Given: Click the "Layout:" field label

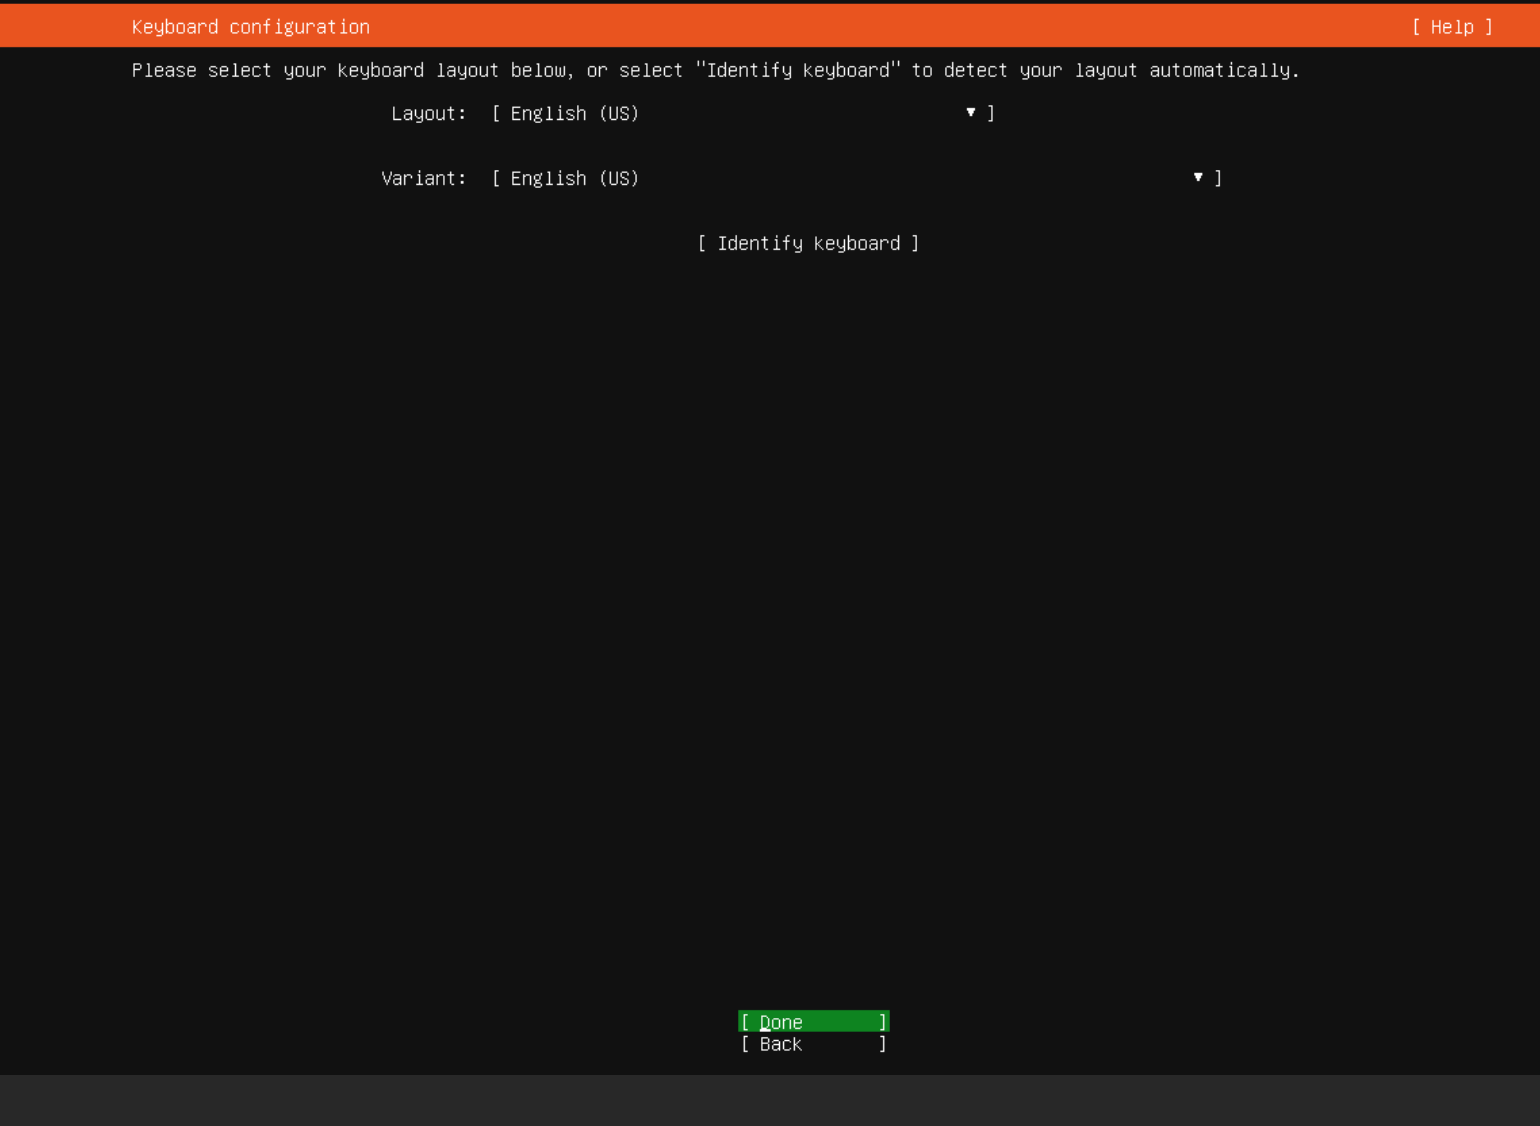Looking at the screenshot, I should coord(428,114).
